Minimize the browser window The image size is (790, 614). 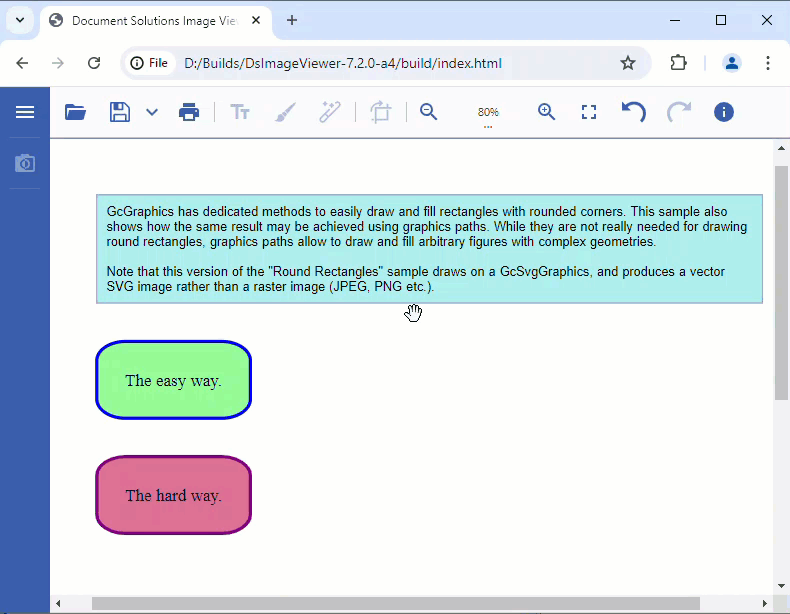pos(675,20)
